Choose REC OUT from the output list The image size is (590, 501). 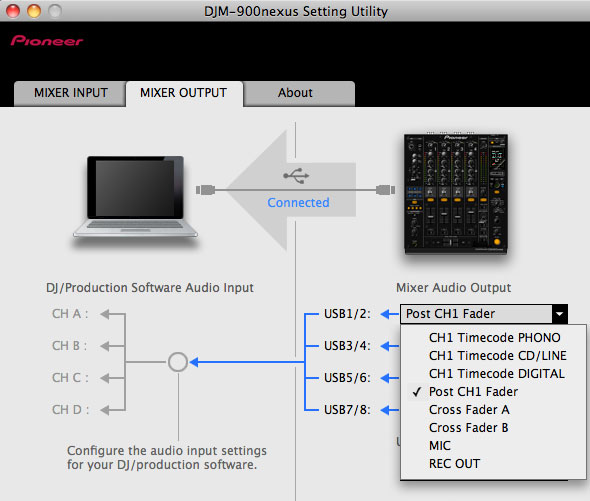pyautogui.click(x=494, y=464)
